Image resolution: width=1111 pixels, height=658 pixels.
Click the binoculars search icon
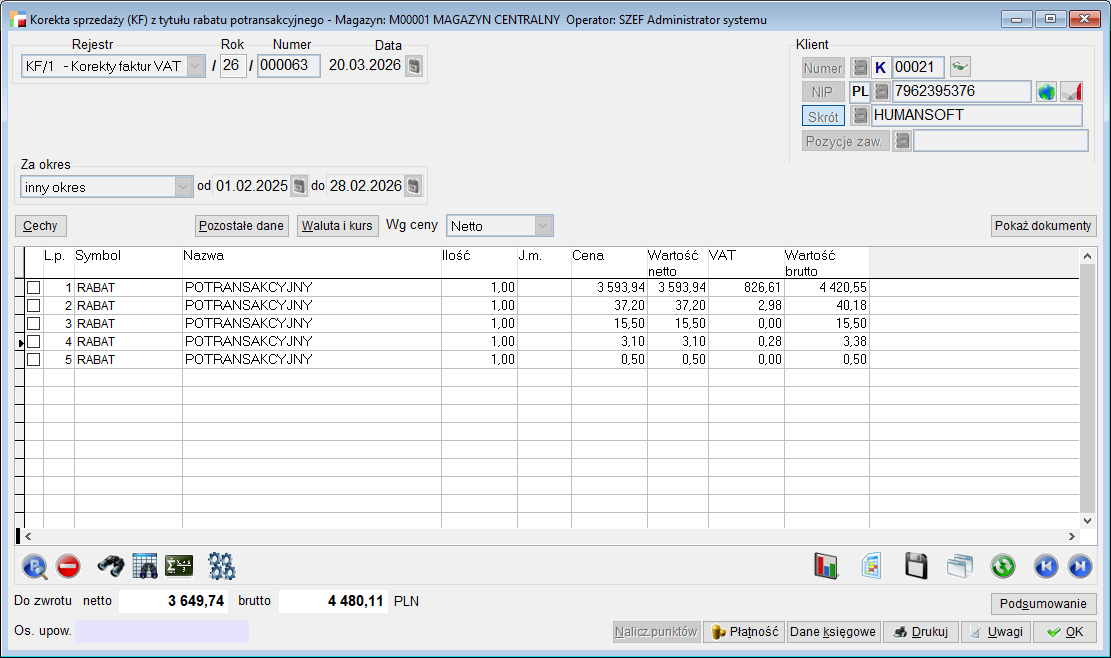(x=111, y=567)
